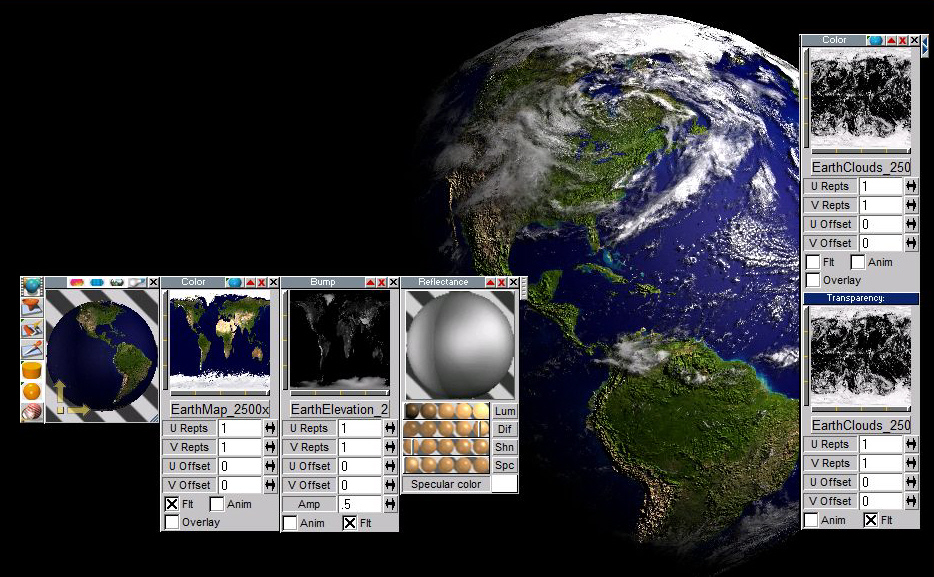The width and height of the screenshot is (934, 577).
Task: Click the Bump Amp value field showing .5
Action: pos(360,504)
